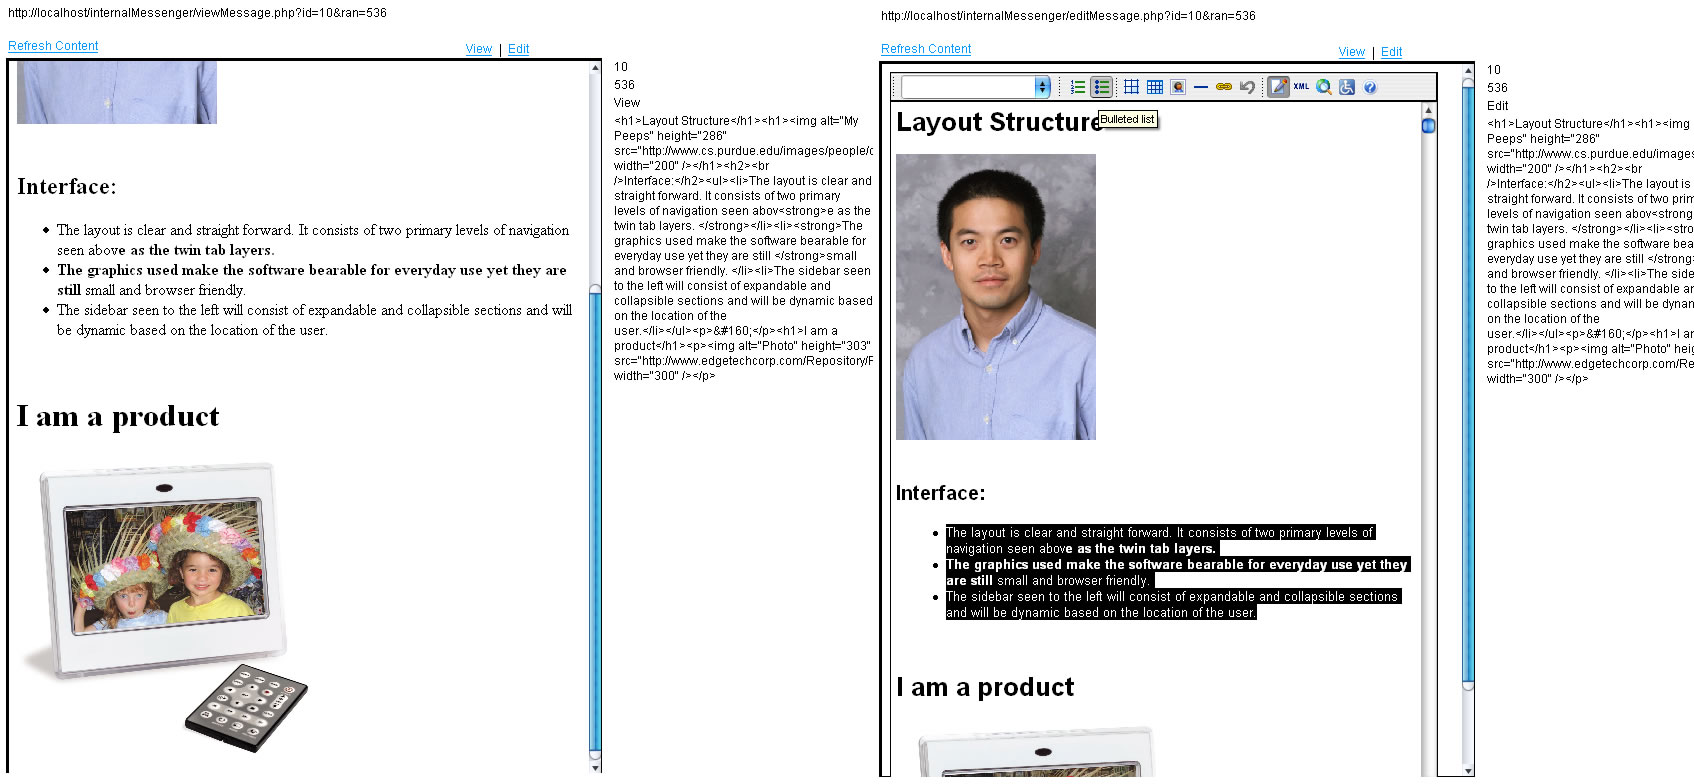
Task: Open the accessibility wheelchair icon in the toolbar
Action: coord(1347,87)
